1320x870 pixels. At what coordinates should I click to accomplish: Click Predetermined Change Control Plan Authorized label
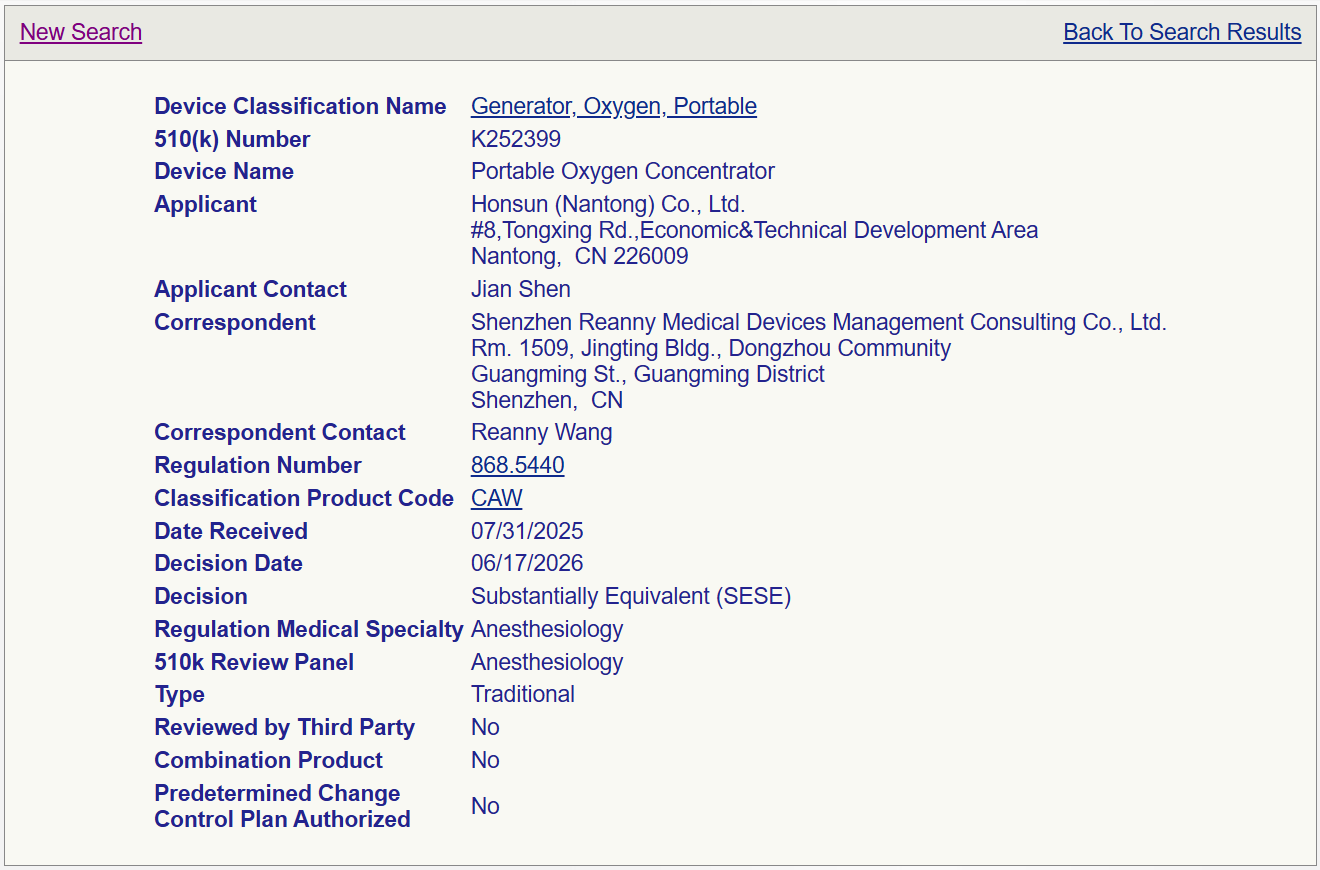pos(282,806)
